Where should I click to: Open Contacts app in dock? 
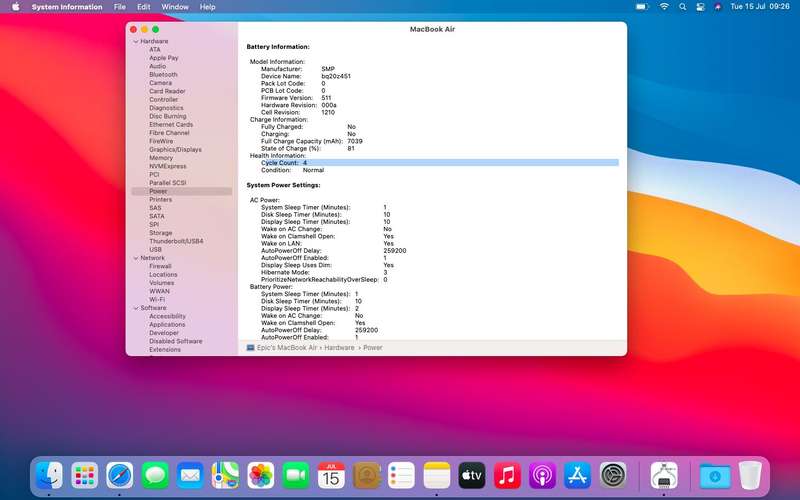click(366, 476)
